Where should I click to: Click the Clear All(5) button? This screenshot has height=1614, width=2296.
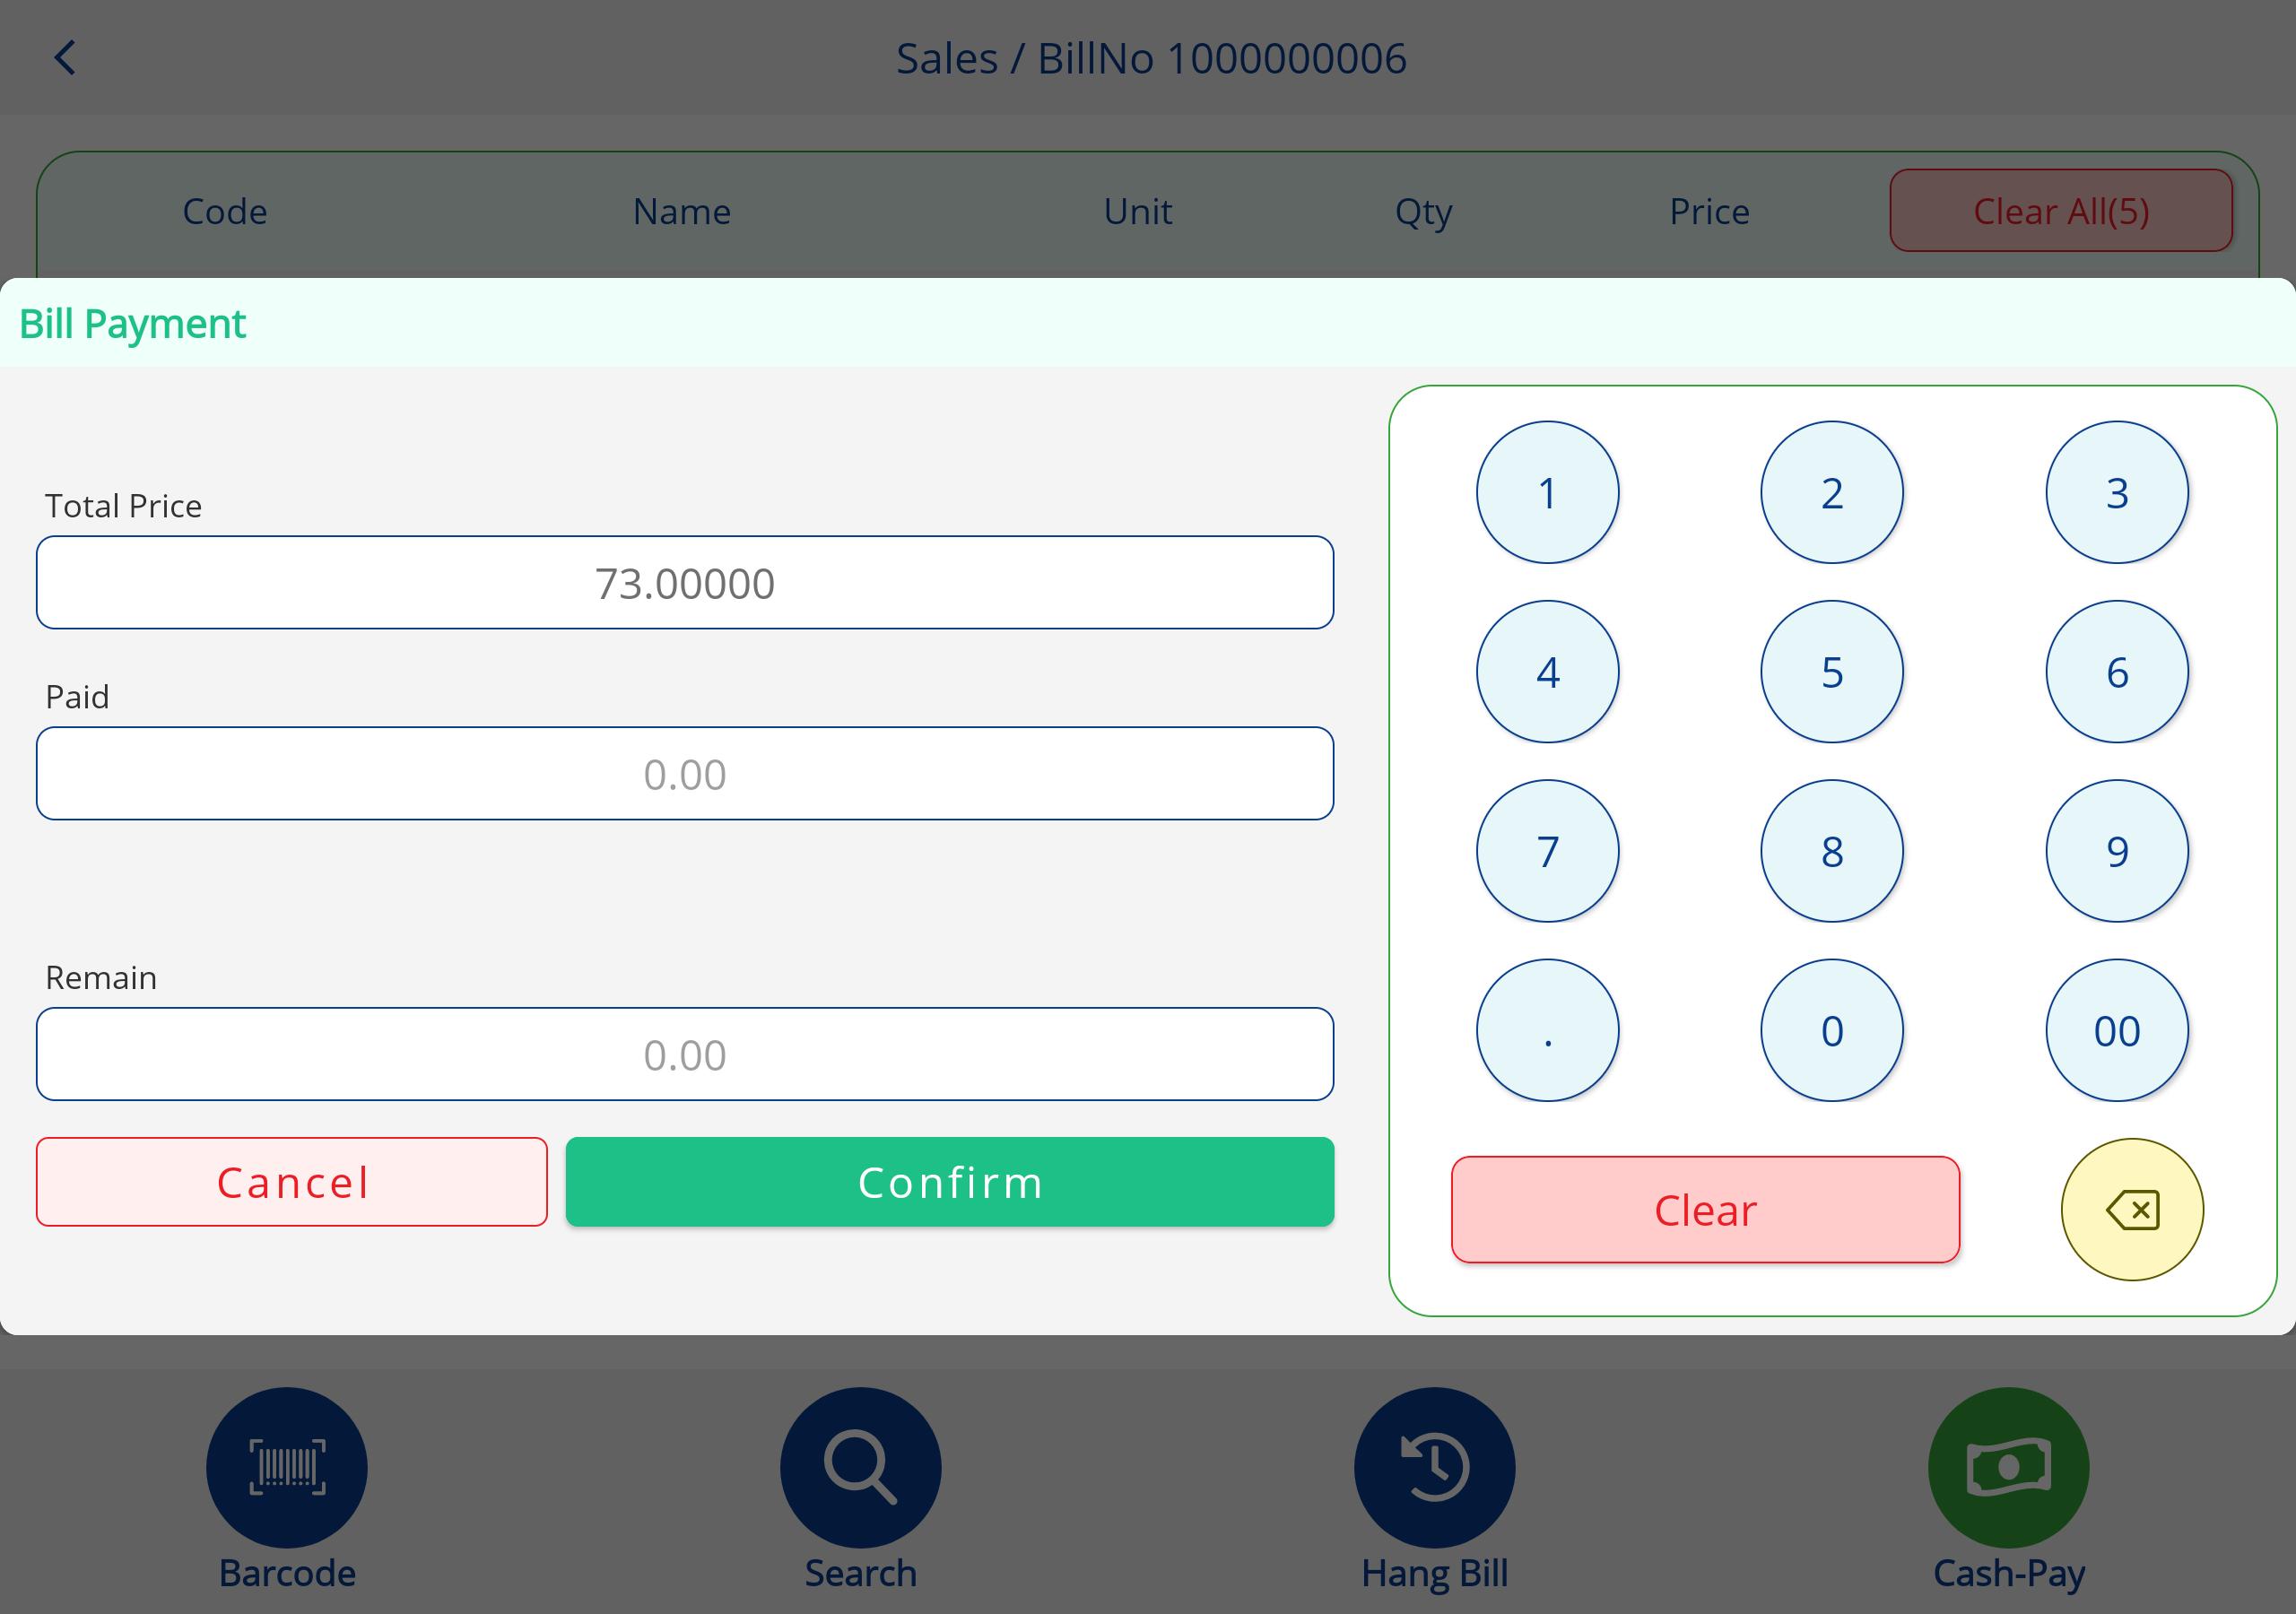point(2061,211)
